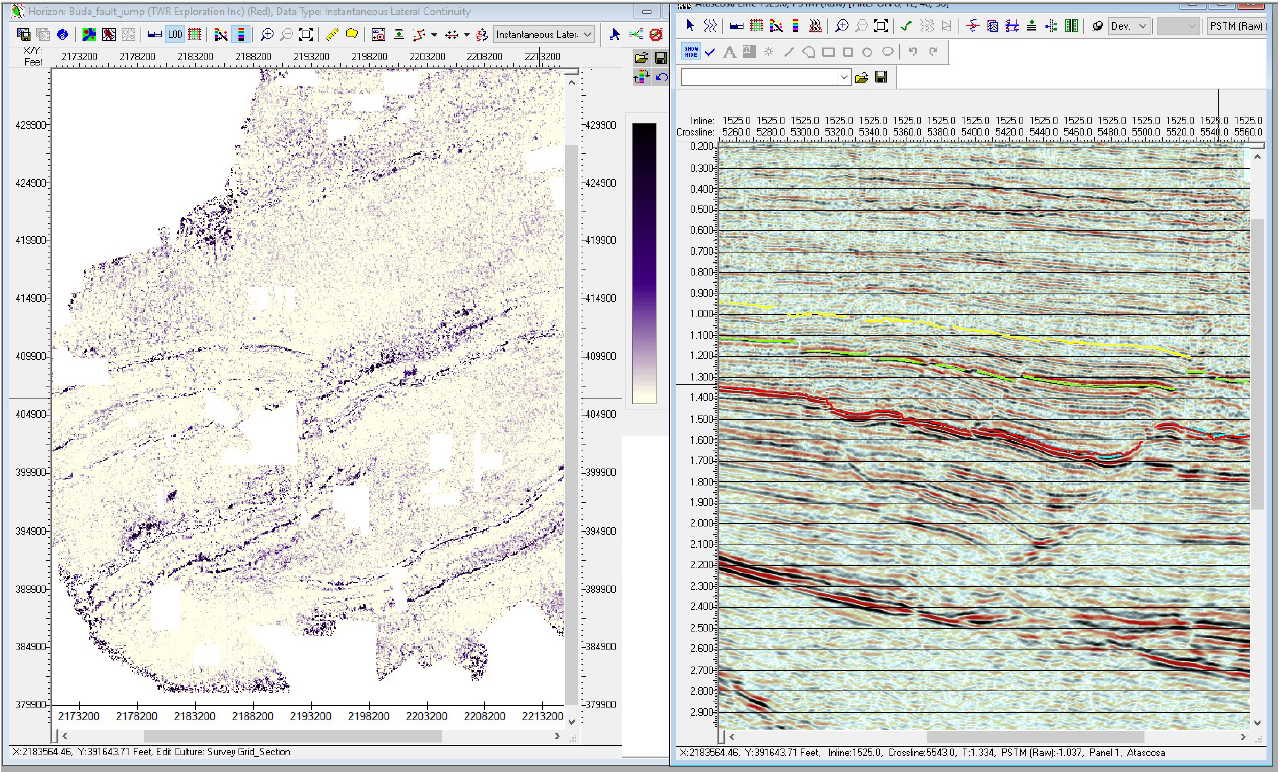Toggle the LOD button in map toolbar
Image resolution: width=1280 pixels, height=772 pixels.
tap(175, 34)
